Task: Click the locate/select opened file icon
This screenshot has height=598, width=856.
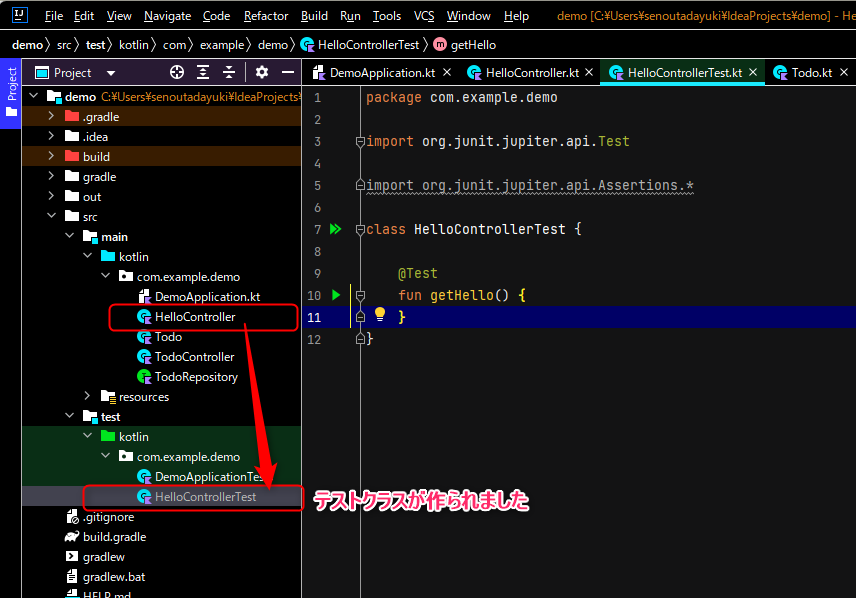Action: coord(177,72)
